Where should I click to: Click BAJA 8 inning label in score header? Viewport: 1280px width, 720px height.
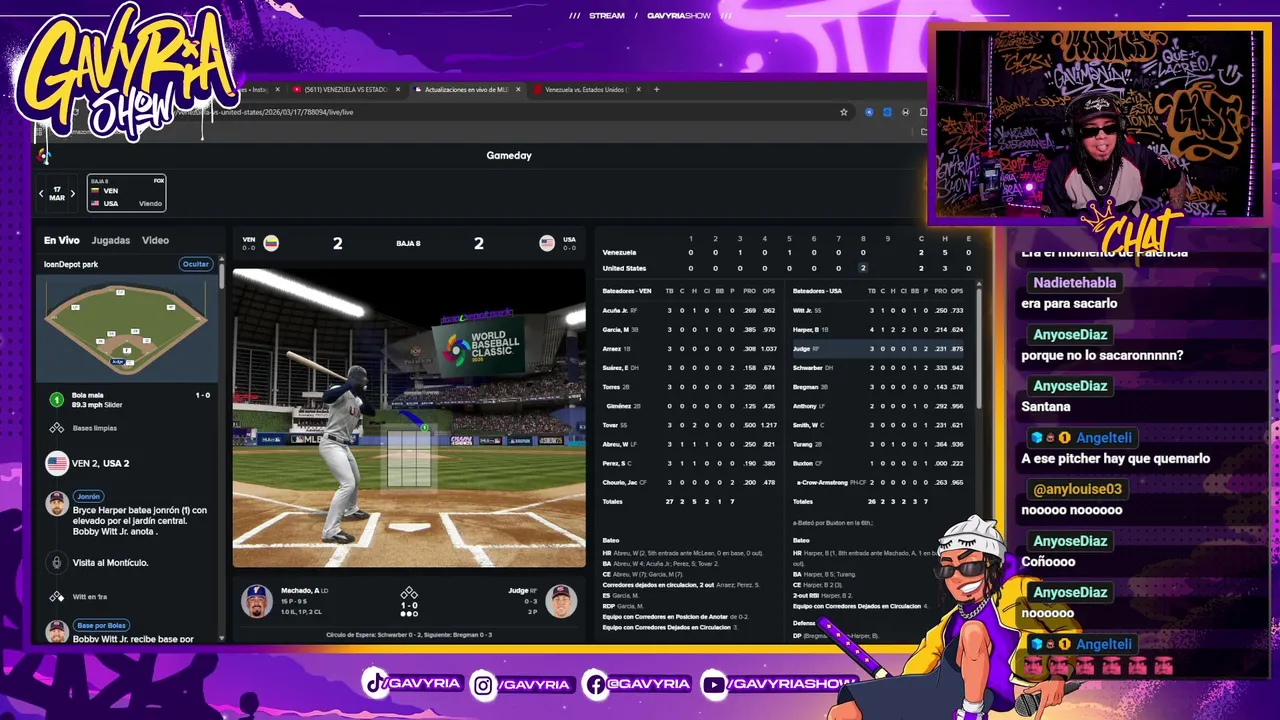408,243
